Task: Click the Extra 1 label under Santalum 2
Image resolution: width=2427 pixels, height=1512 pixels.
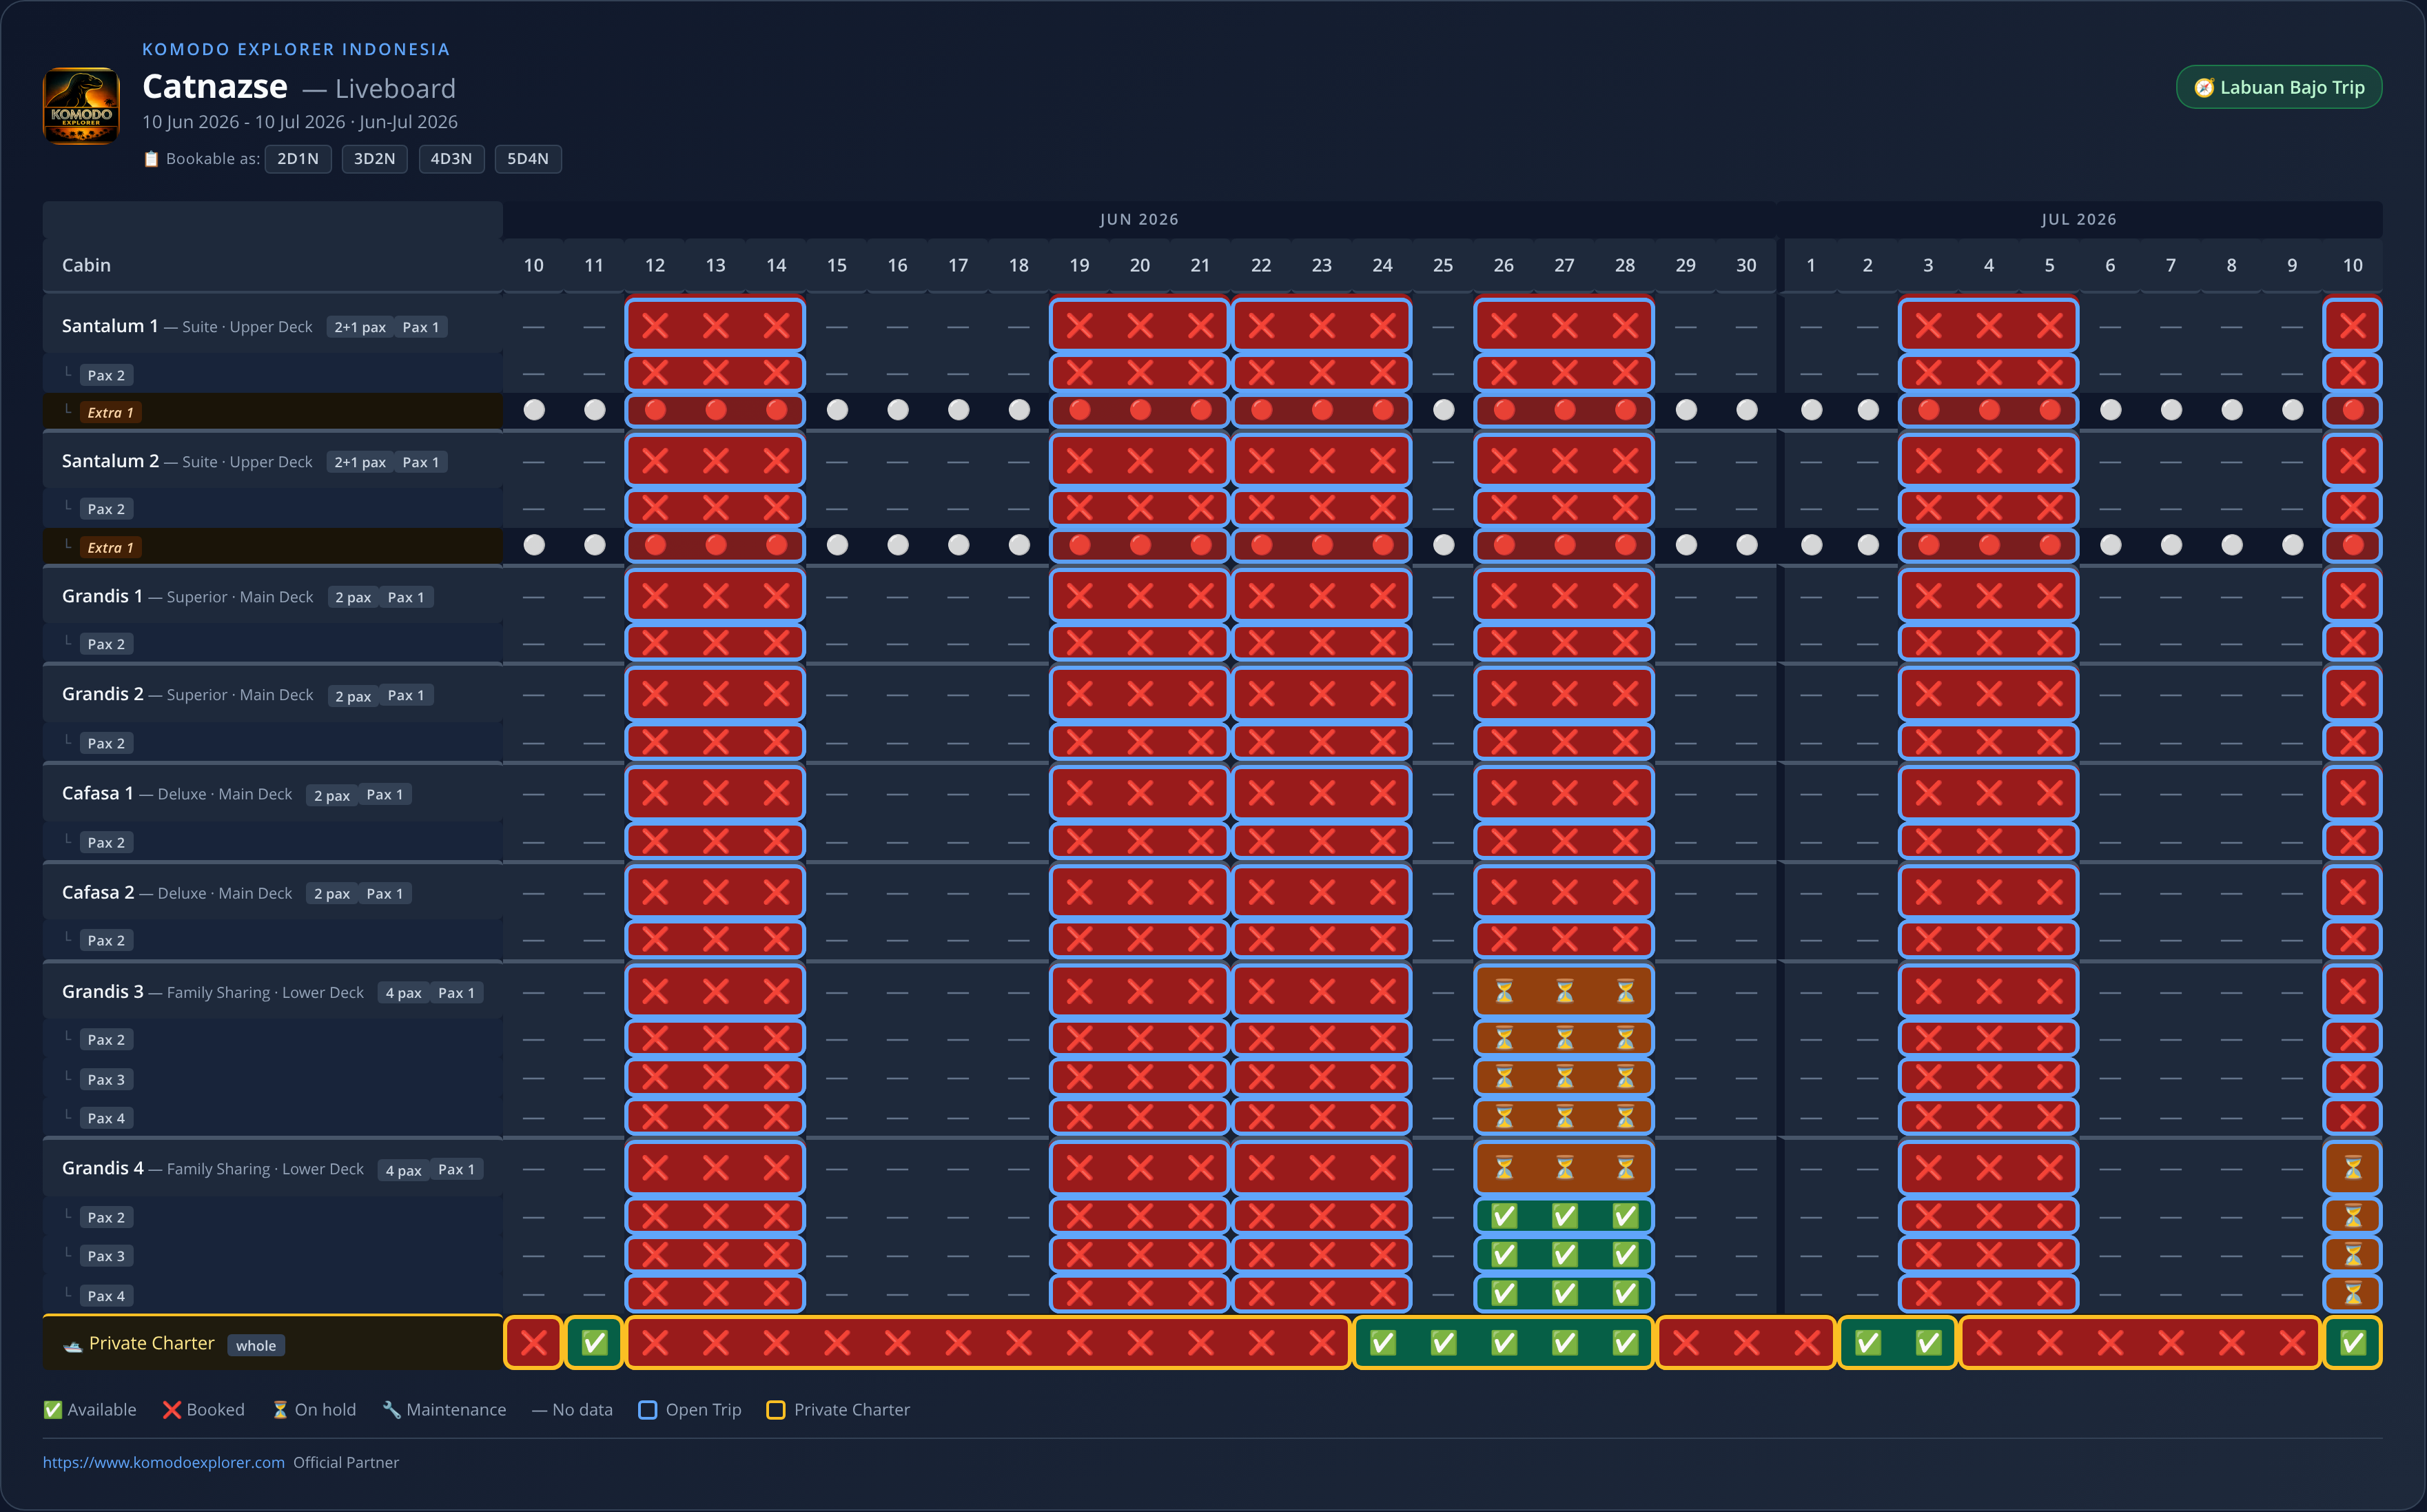Action: (110, 547)
